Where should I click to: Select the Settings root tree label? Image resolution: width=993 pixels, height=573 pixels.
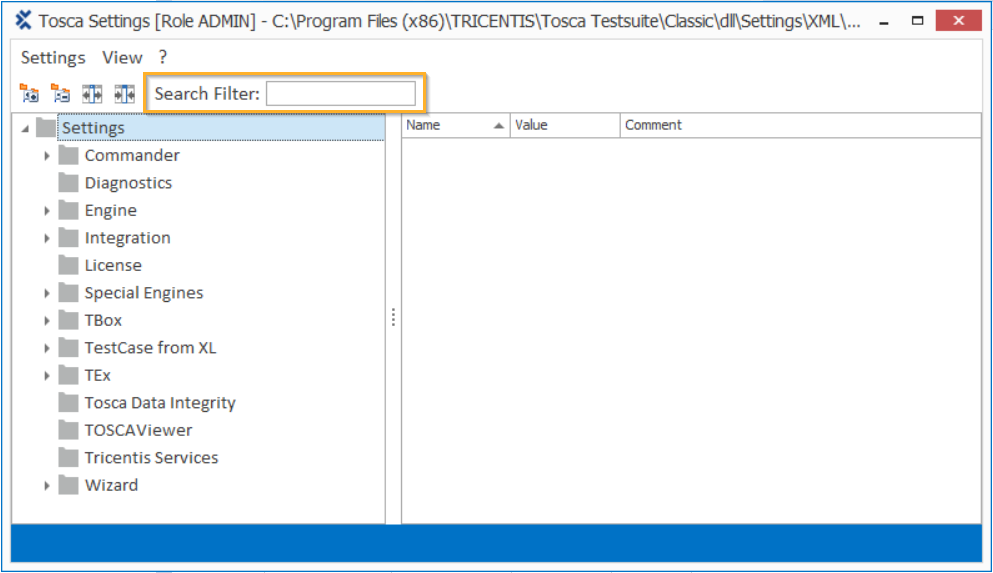pyautogui.click(x=93, y=128)
